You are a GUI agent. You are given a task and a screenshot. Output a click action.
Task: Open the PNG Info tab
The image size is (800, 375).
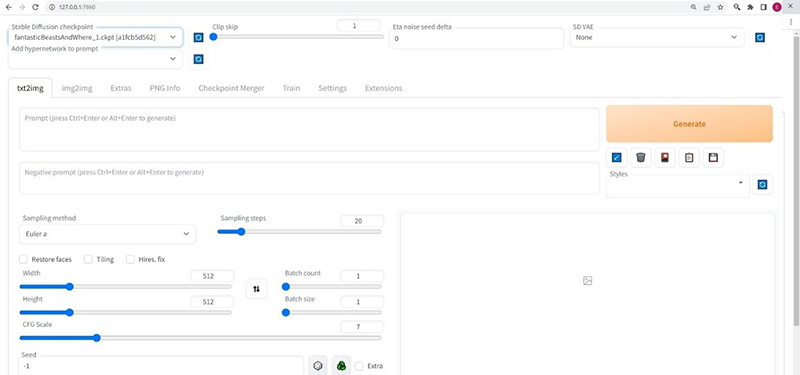click(165, 88)
